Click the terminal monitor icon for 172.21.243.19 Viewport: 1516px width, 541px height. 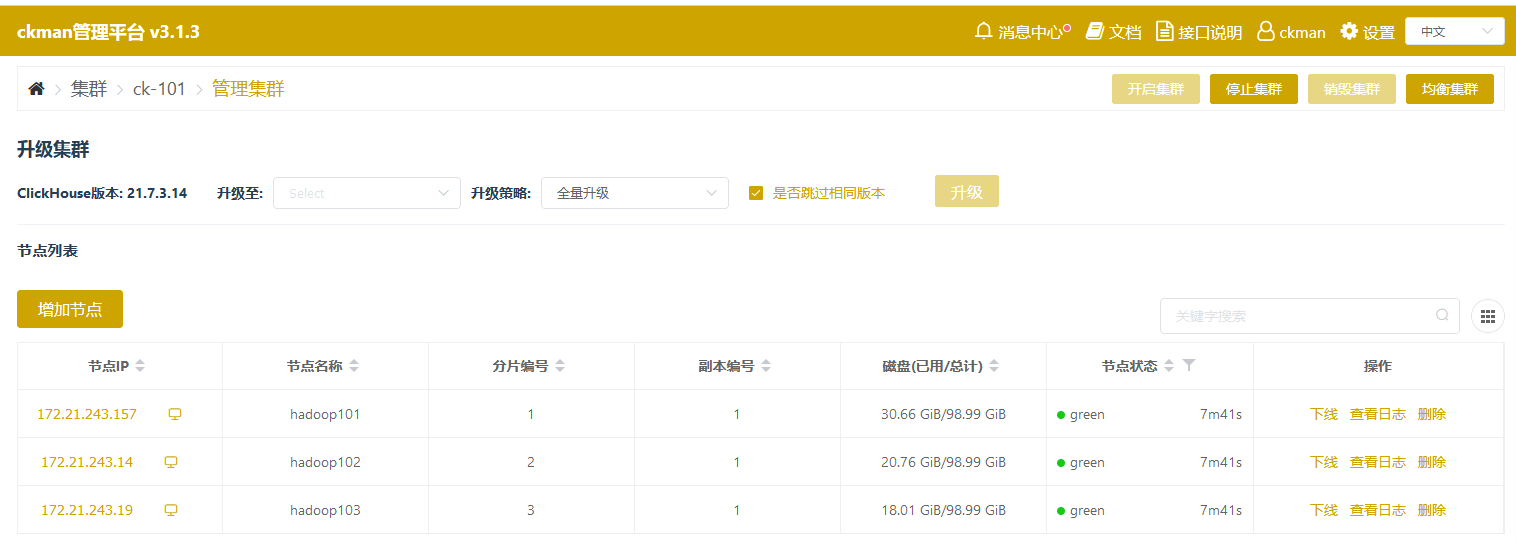click(171, 510)
